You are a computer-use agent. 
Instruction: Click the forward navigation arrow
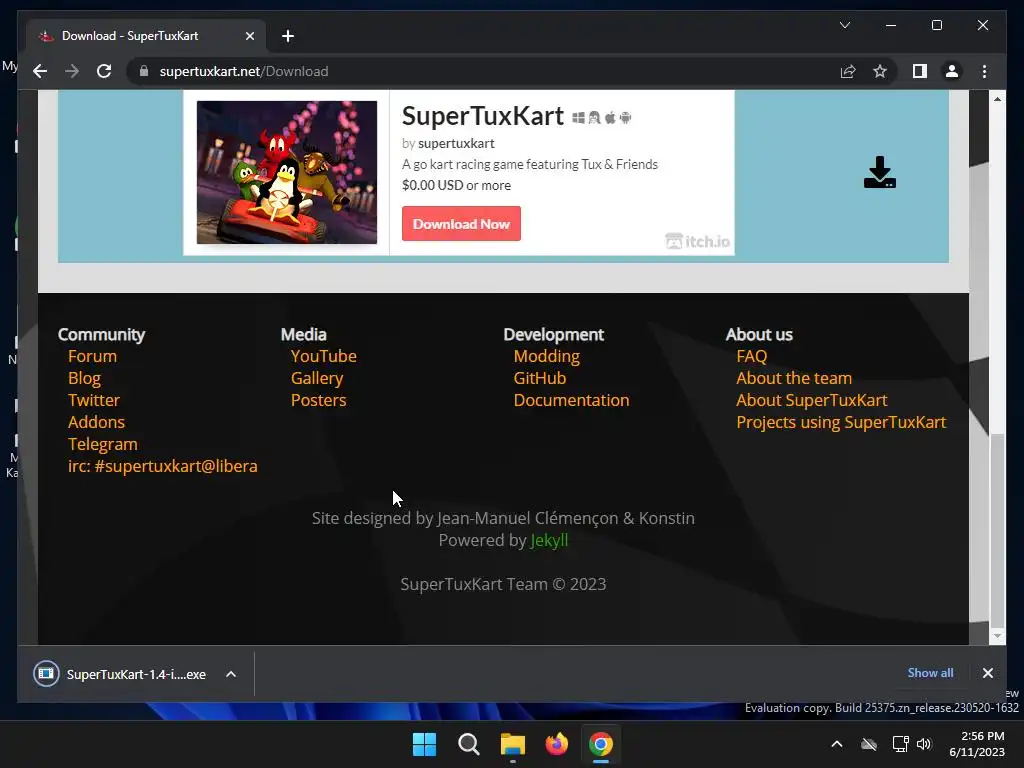72,71
